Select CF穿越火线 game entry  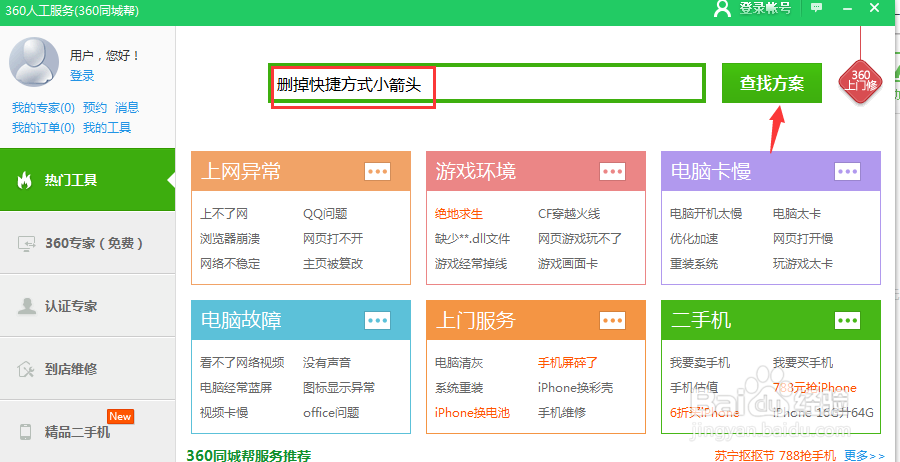569,214
